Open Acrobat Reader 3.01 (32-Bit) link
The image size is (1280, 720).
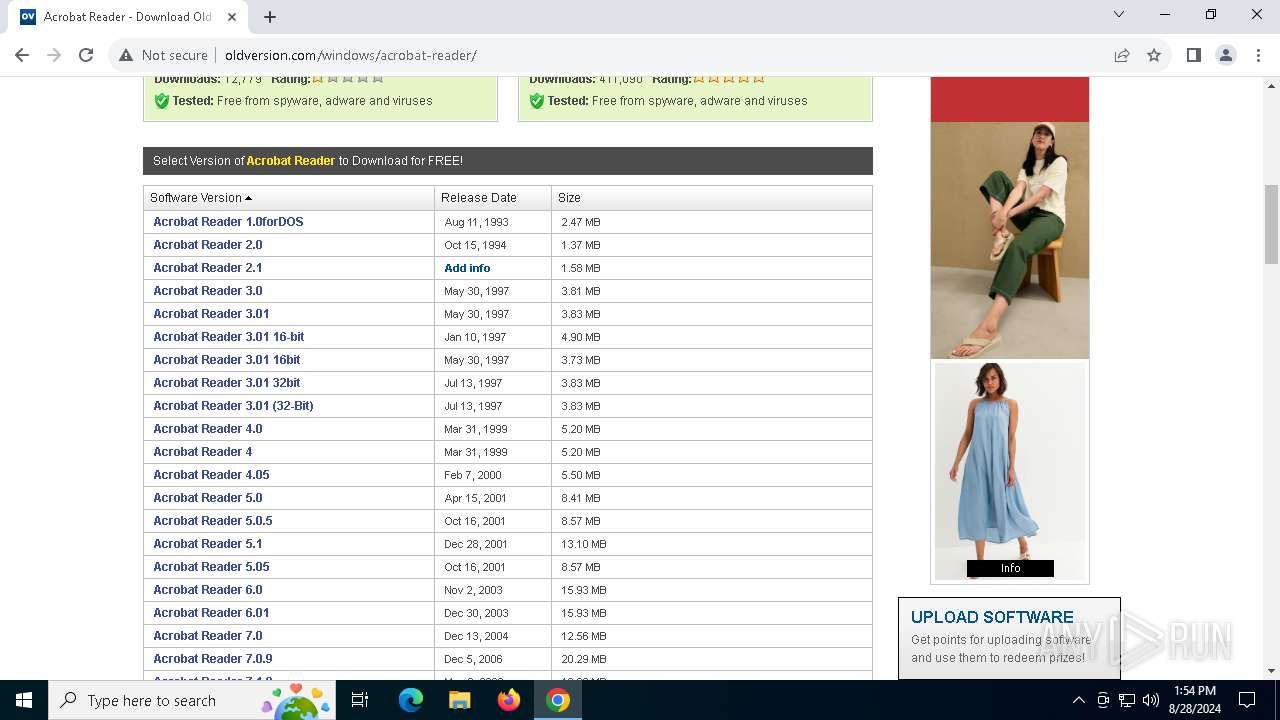[233, 406]
